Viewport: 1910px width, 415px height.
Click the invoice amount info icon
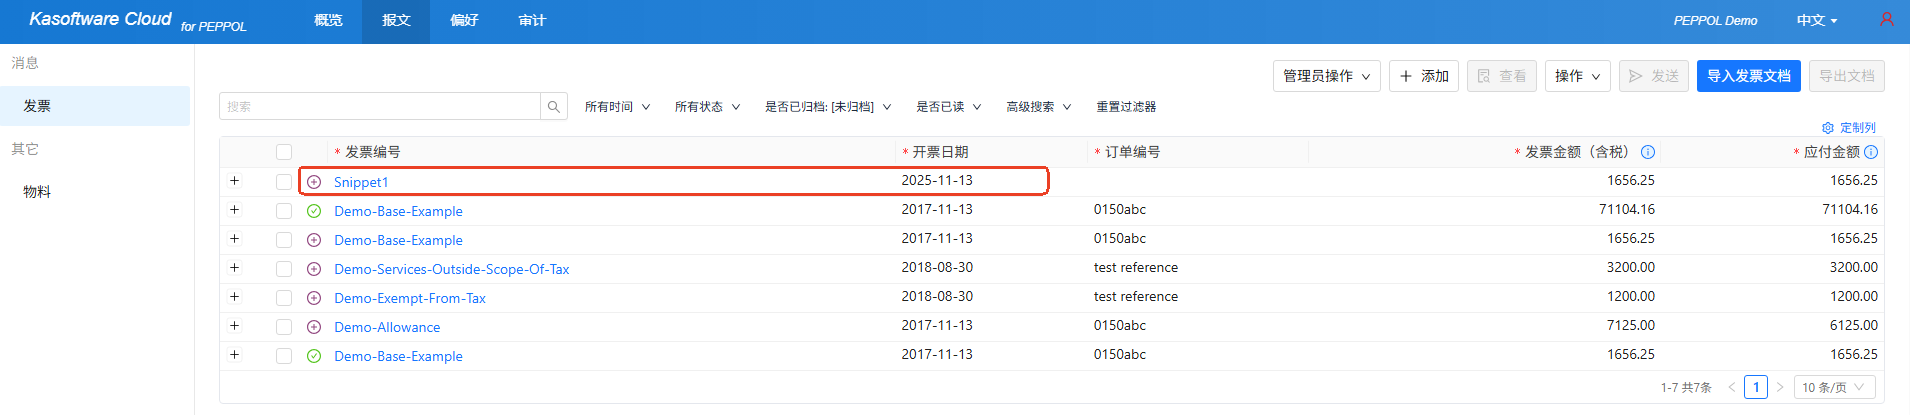click(x=1648, y=152)
